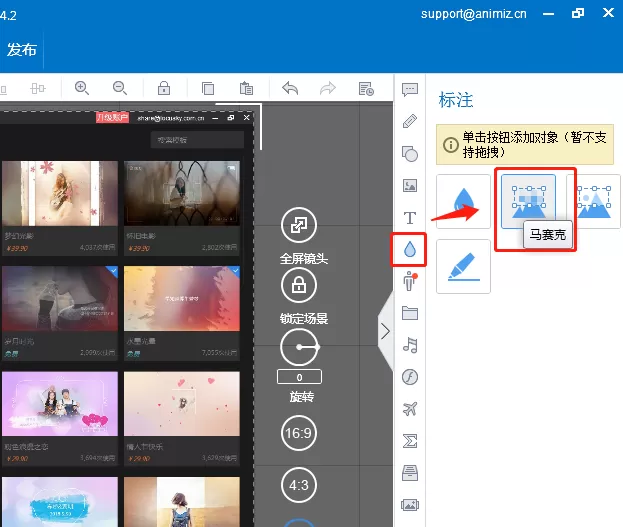Open the Text tool in sidebar
The width and height of the screenshot is (623, 527).
(x=410, y=218)
